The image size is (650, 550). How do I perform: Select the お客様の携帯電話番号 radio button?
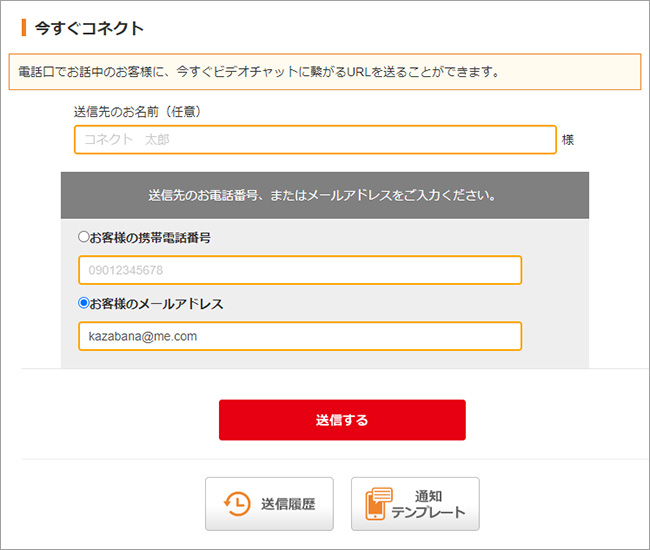pyautogui.click(x=83, y=238)
